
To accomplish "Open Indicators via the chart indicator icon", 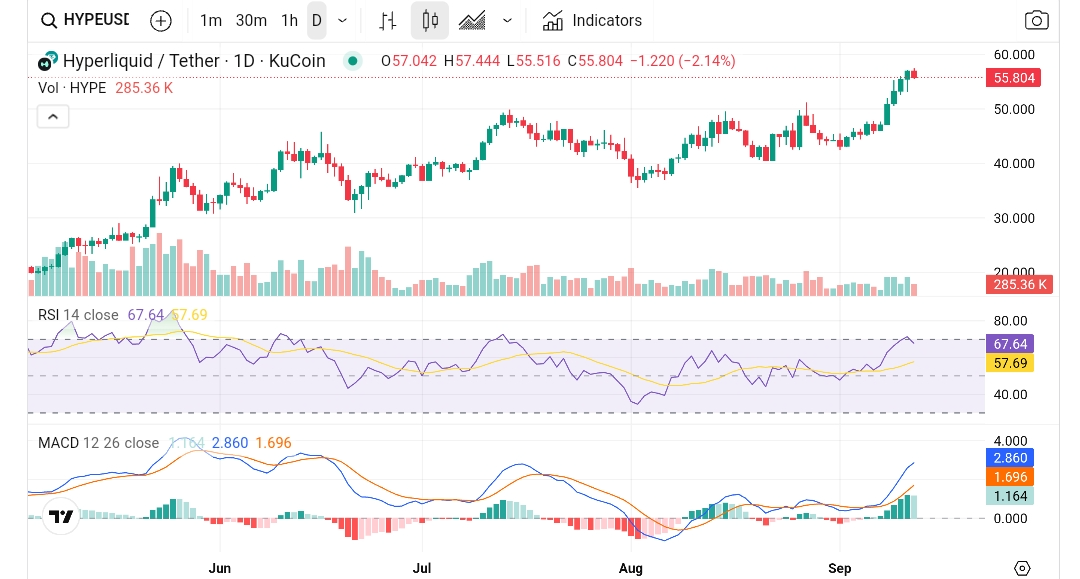I will click(553, 20).
